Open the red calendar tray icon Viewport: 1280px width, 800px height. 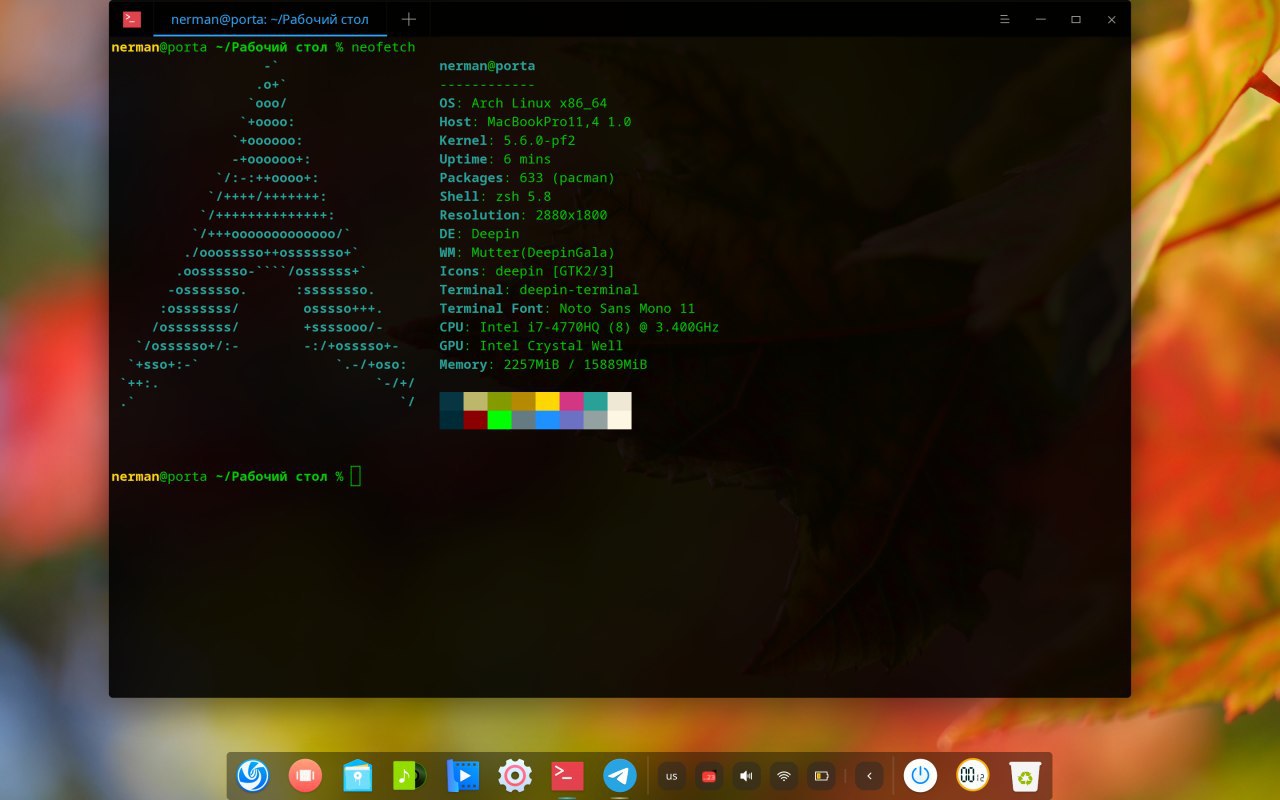709,776
